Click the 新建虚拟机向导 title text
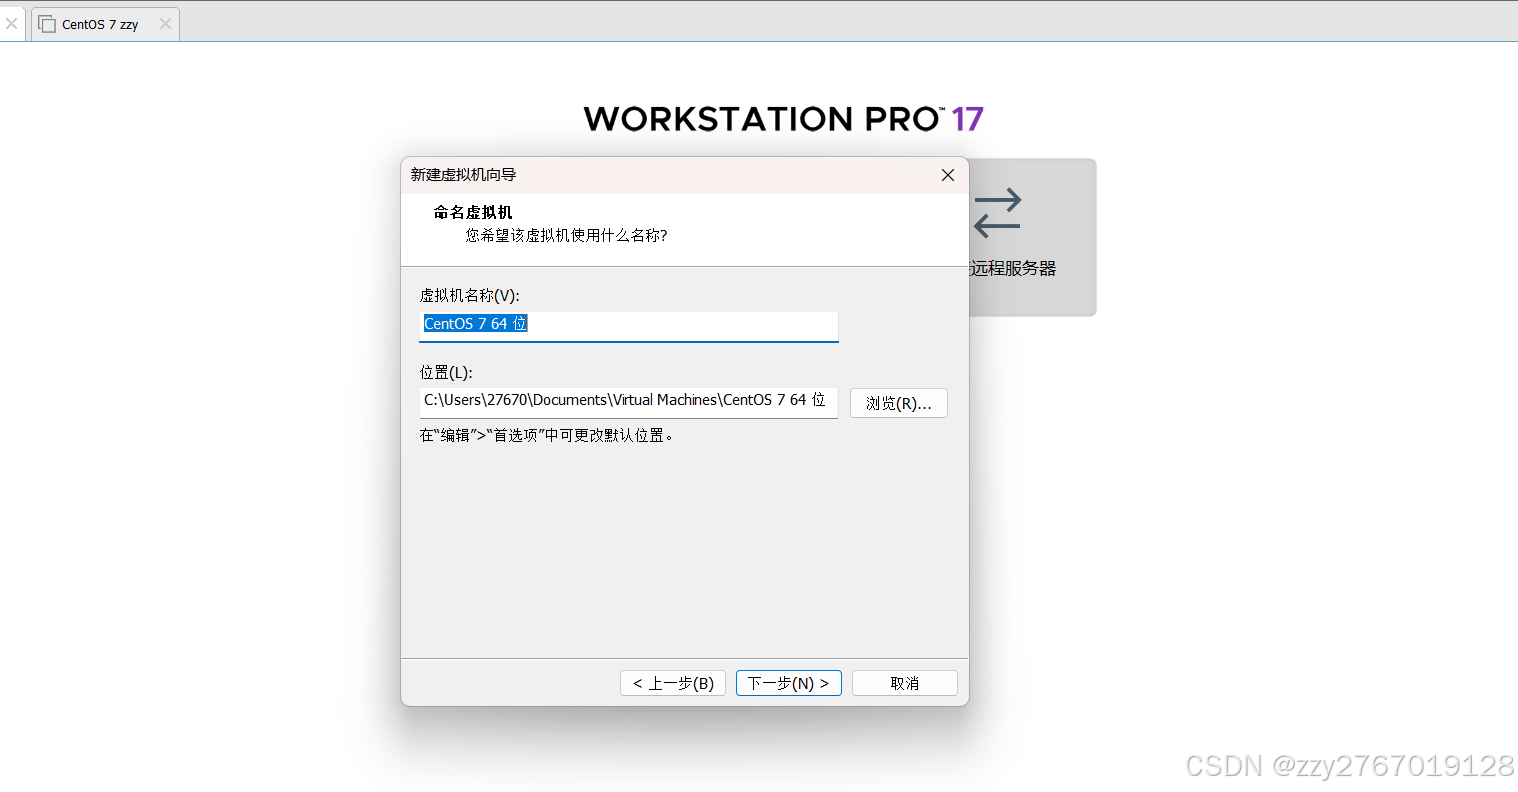The width and height of the screenshot is (1518, 792). [463, 175]
